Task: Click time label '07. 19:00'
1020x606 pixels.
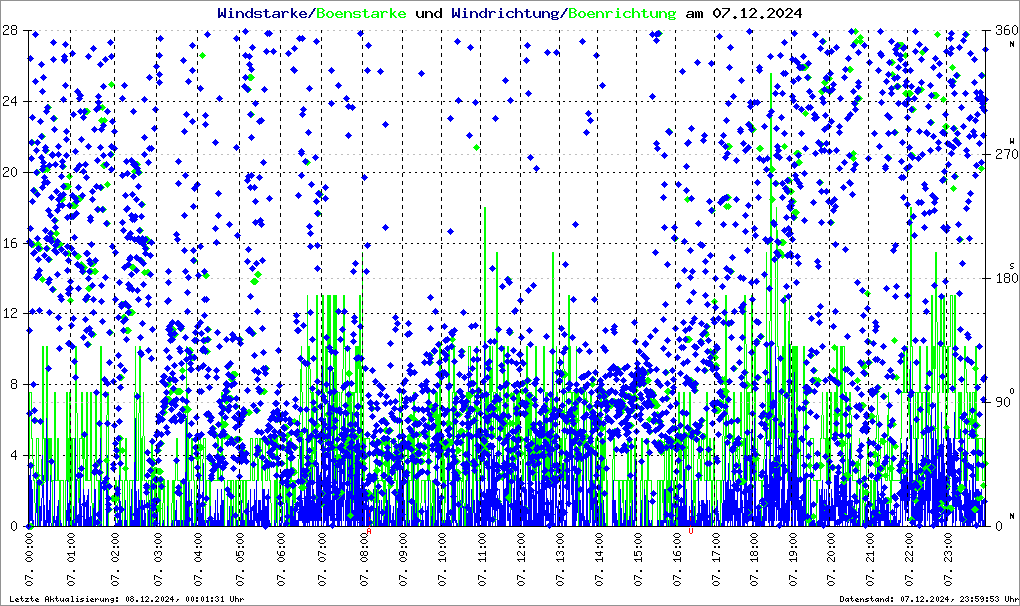Action: click(x=793, y=559)
